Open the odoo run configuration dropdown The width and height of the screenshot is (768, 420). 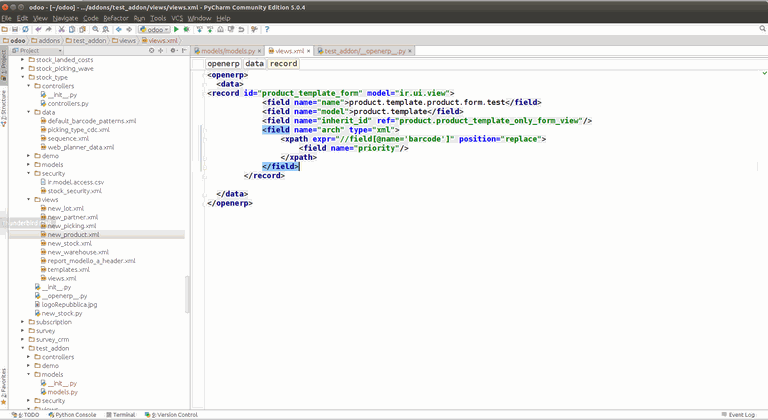[154, 29]
